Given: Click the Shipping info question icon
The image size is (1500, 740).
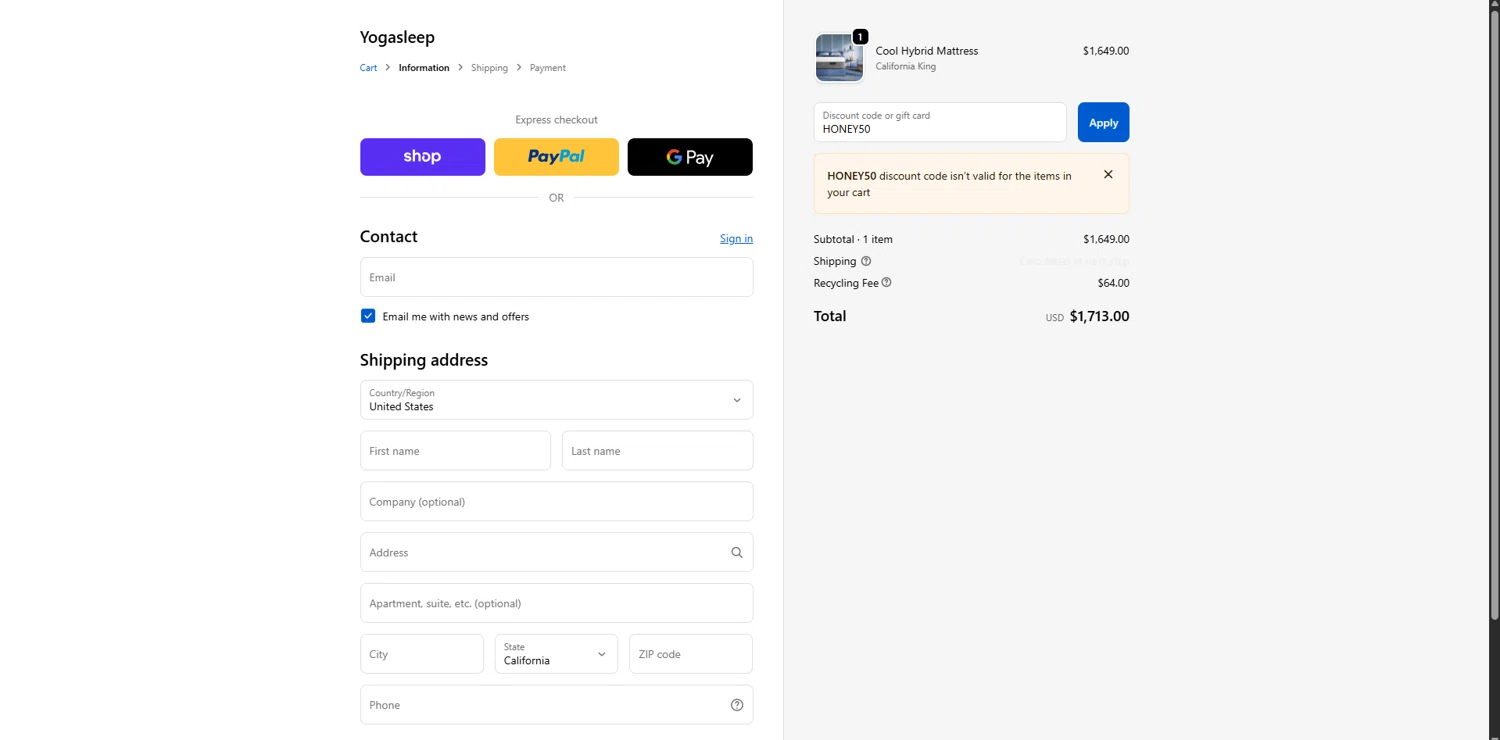Looking at the screenshot, I should 866,261.
